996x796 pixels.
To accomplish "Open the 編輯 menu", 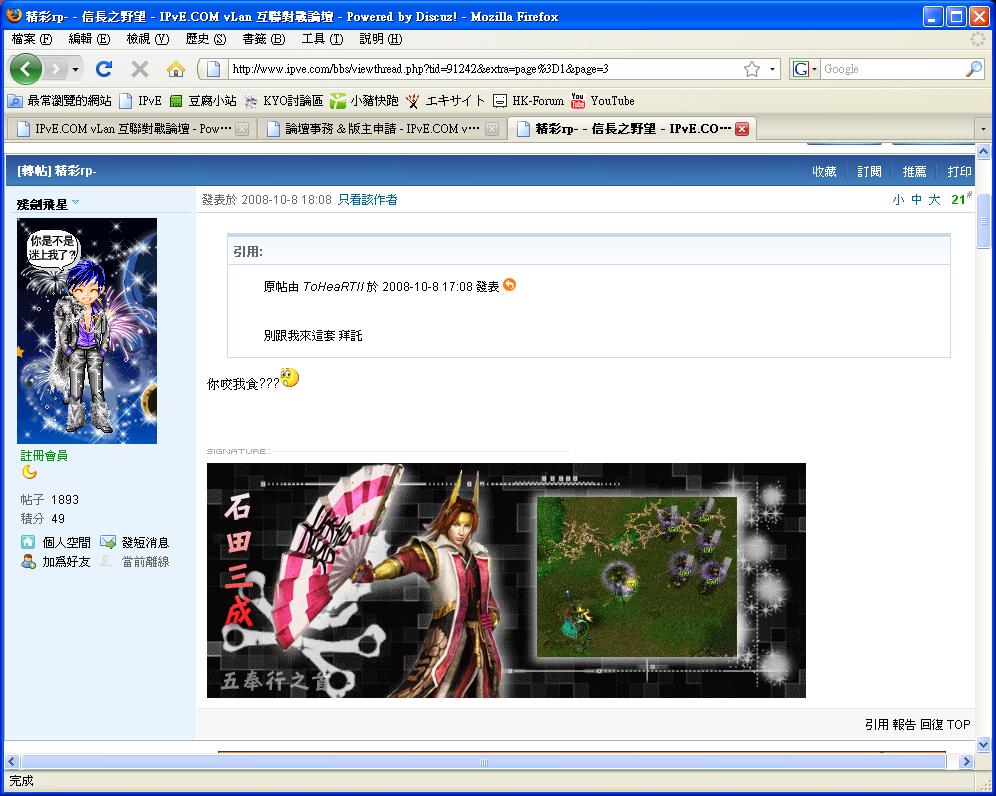I will tap(89, 39).
